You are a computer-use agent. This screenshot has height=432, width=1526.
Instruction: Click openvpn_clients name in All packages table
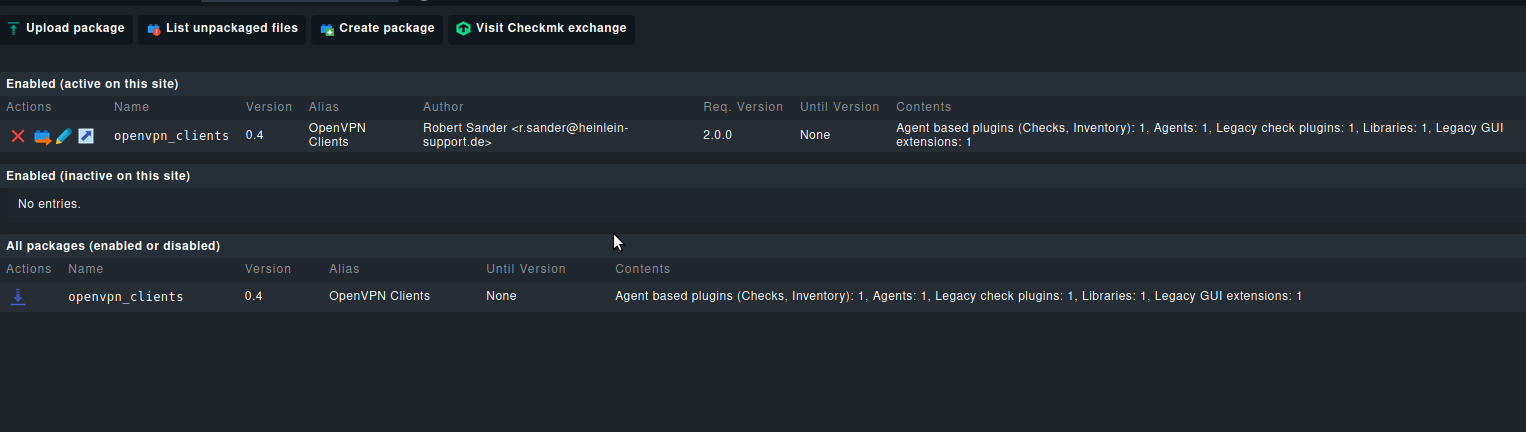pos(126,296)
